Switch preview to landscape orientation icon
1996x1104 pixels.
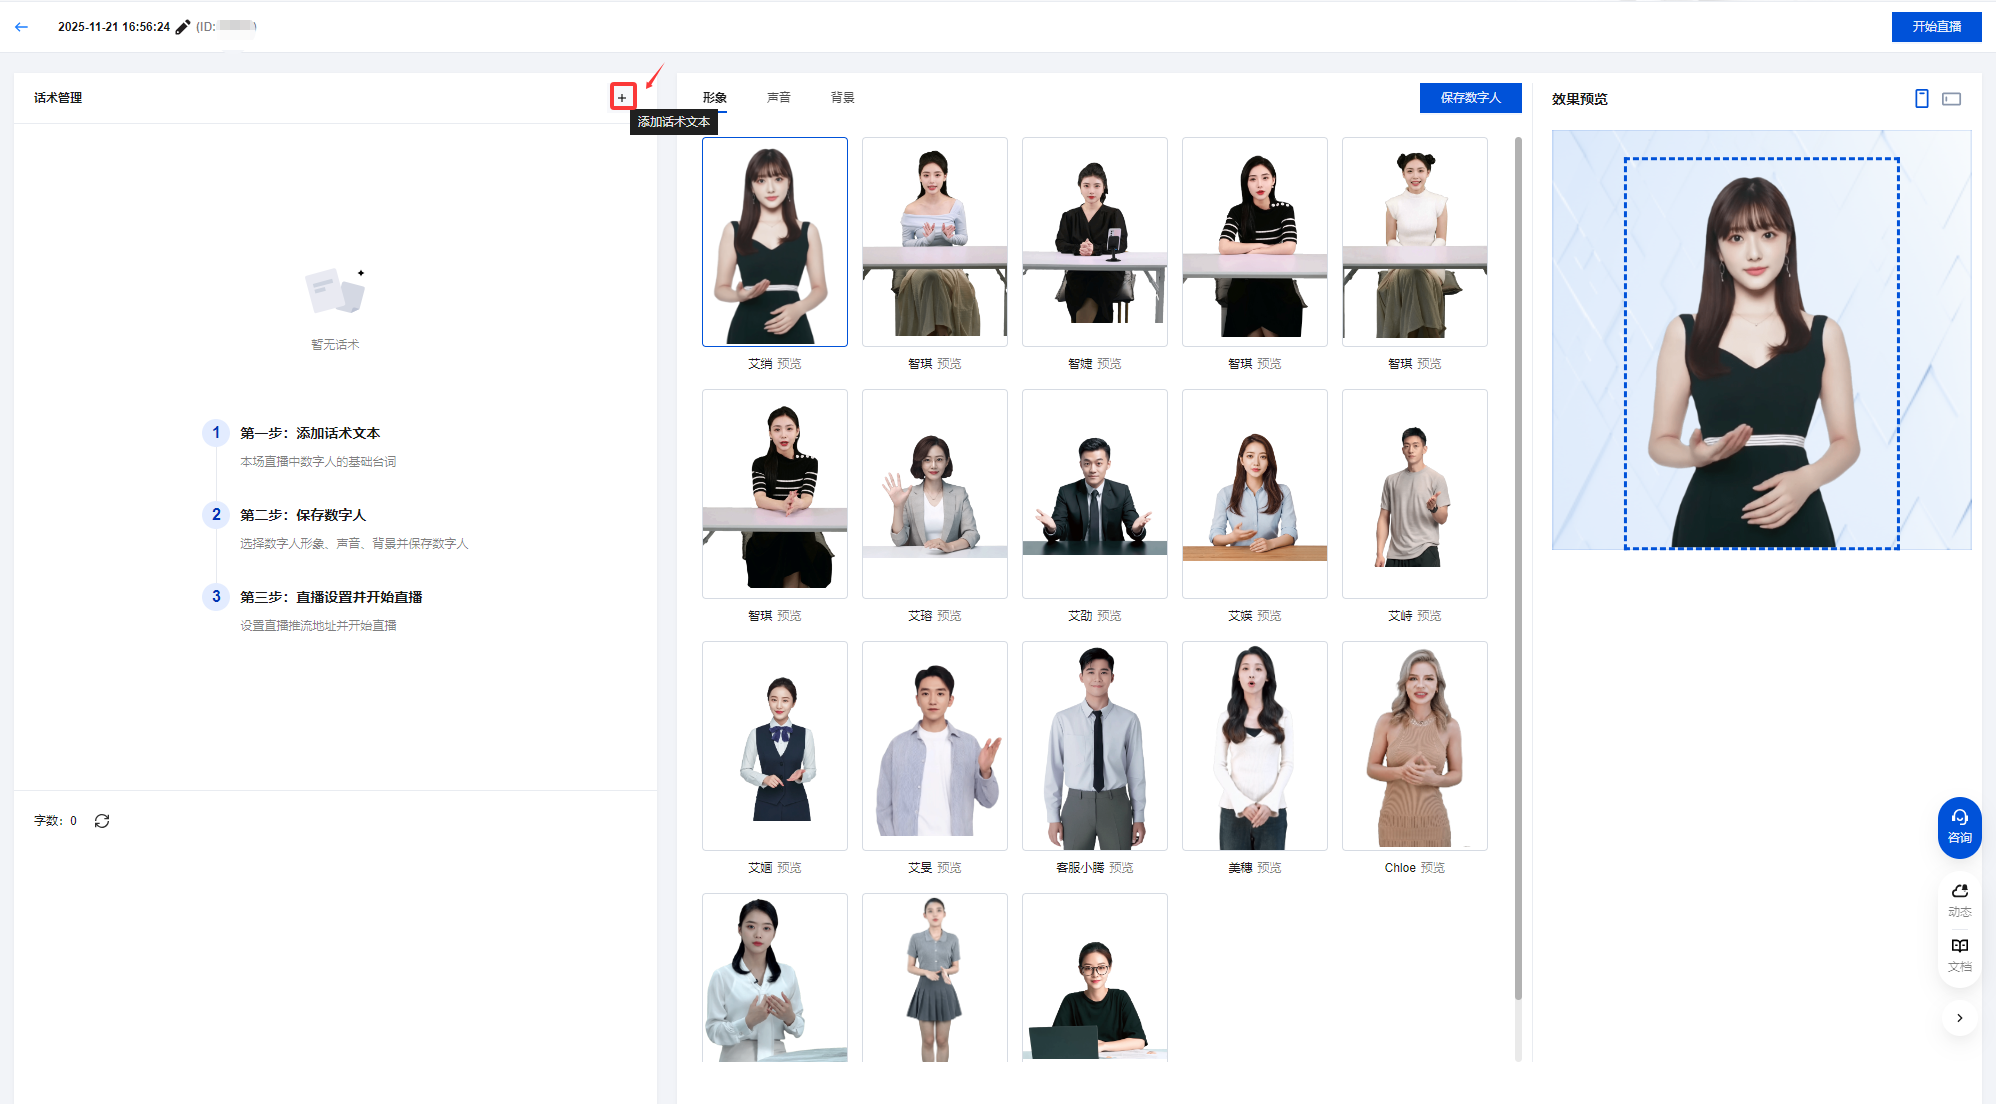coord(1951,98)
